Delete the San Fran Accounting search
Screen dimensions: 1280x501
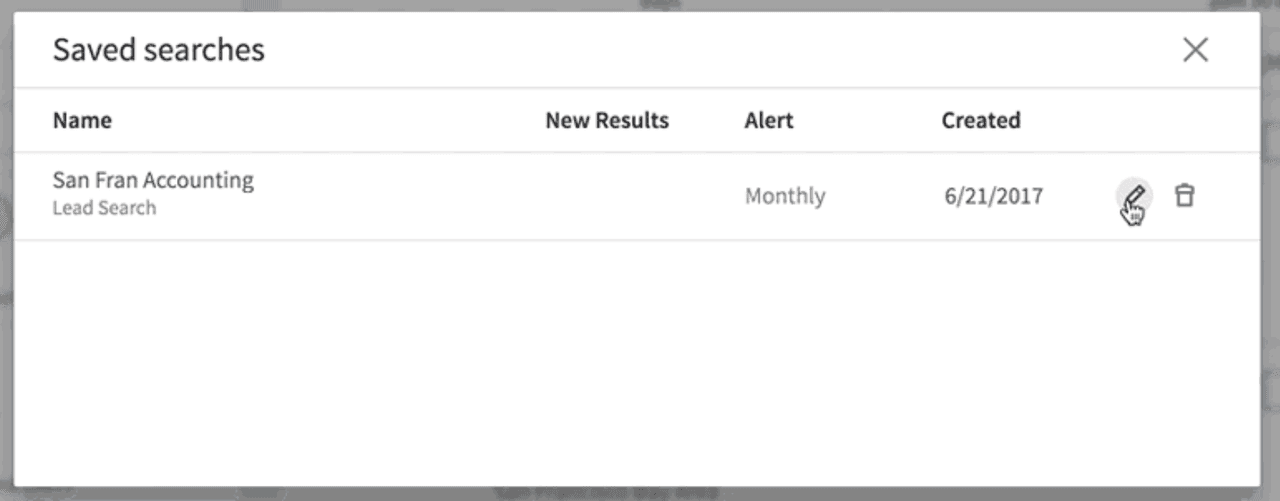[x=1184, y=195]
